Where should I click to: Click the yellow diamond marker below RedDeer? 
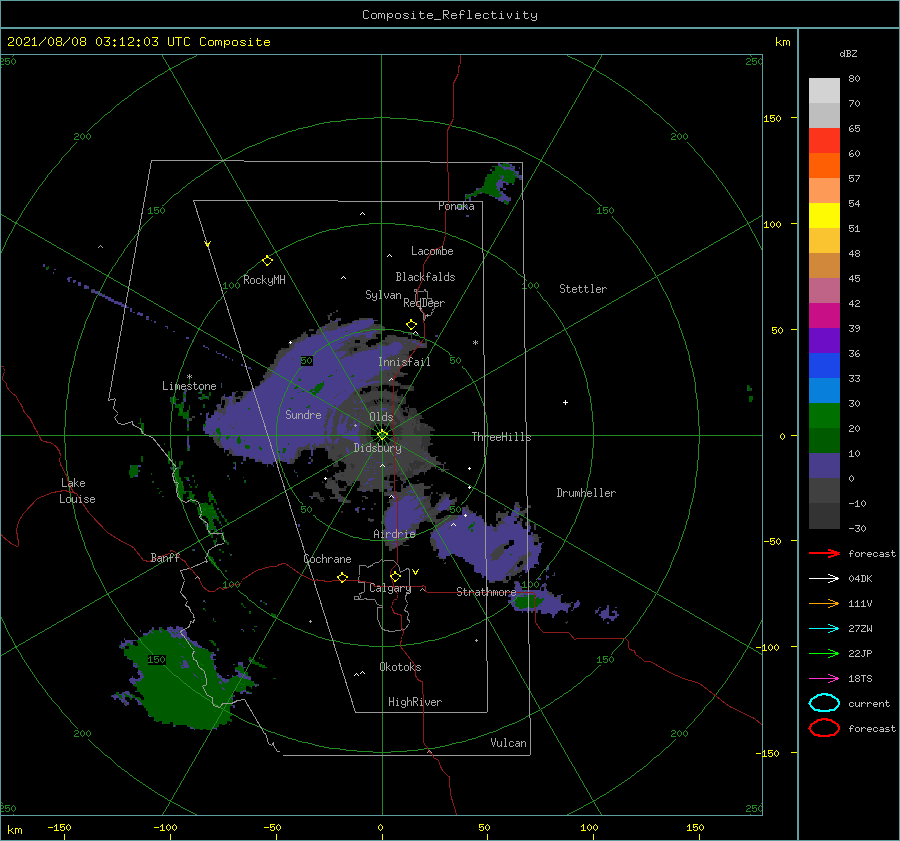tap(411, 325)
